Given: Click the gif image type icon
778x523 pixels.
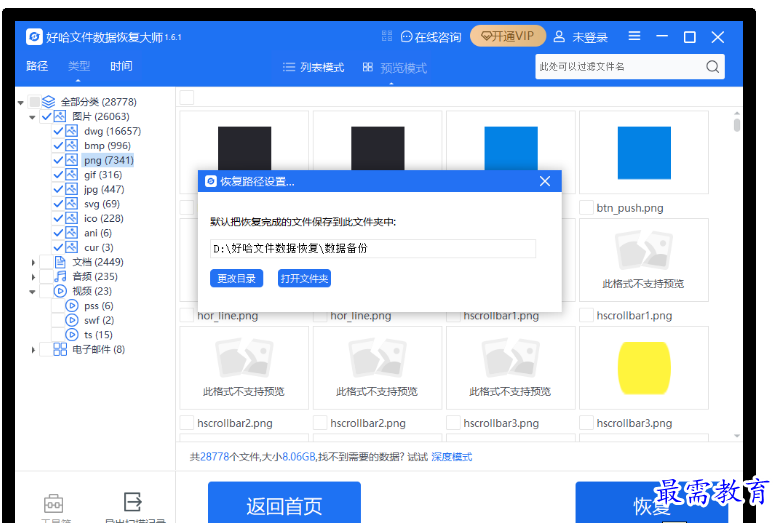Looking at the screenshot, I should 72,175.
